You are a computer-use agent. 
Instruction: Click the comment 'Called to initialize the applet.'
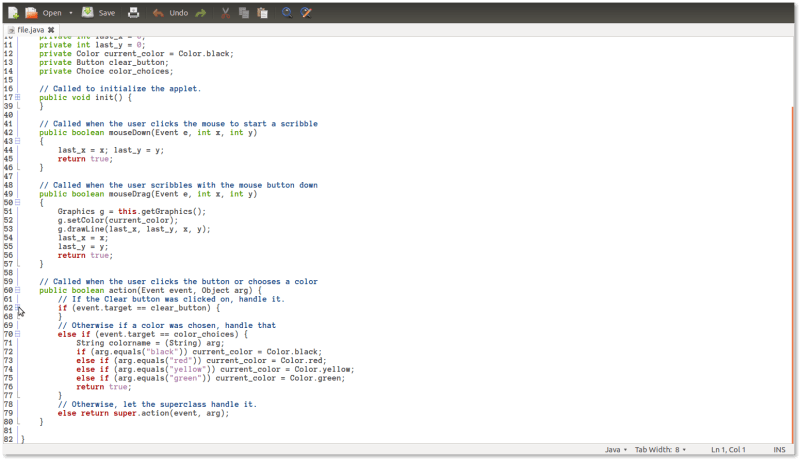[120, 89]
